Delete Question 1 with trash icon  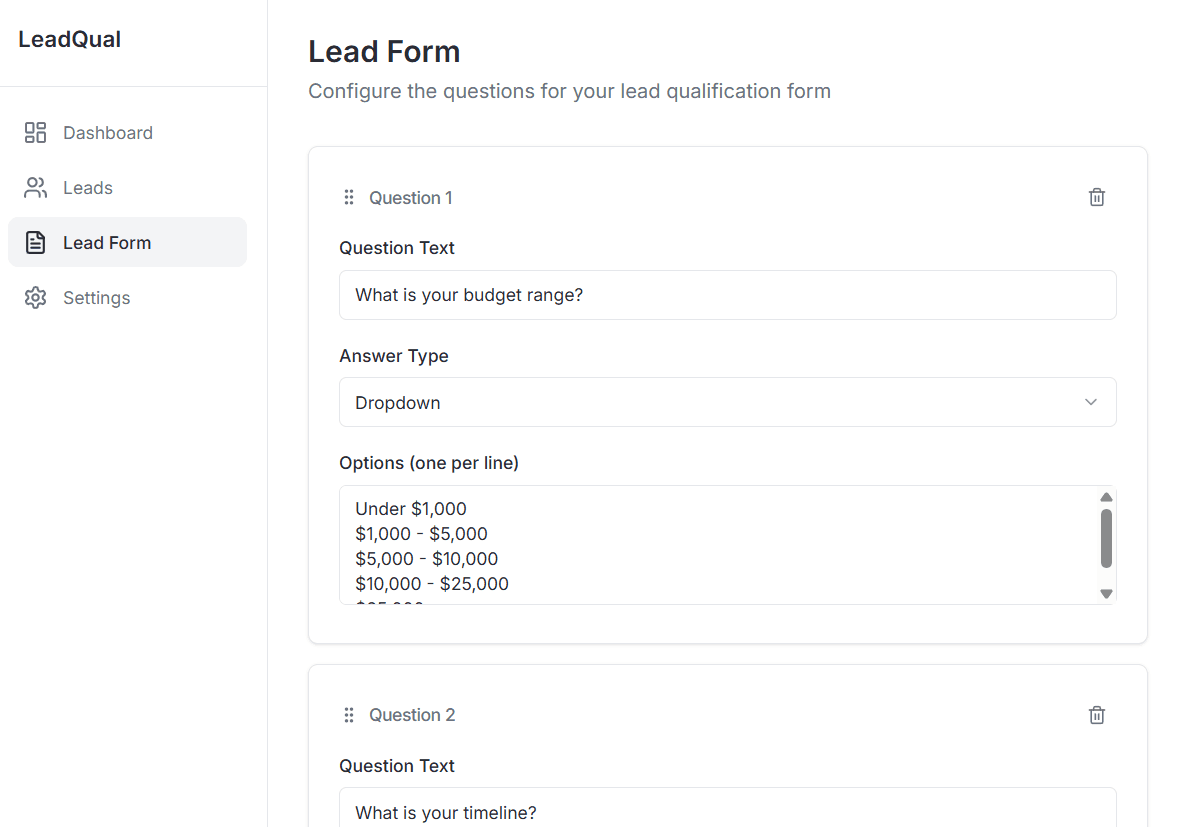(1097, 197)
